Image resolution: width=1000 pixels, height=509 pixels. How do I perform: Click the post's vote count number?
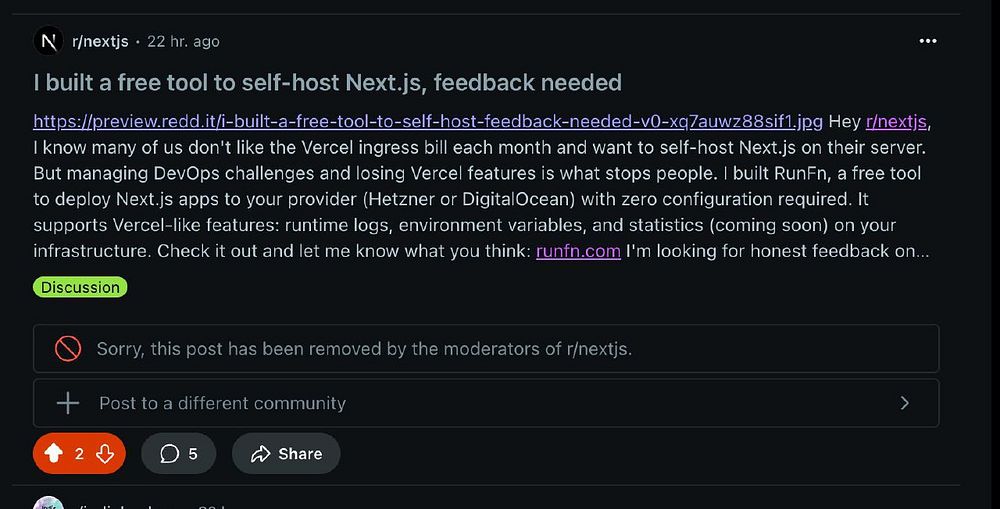tap(79, 454)
